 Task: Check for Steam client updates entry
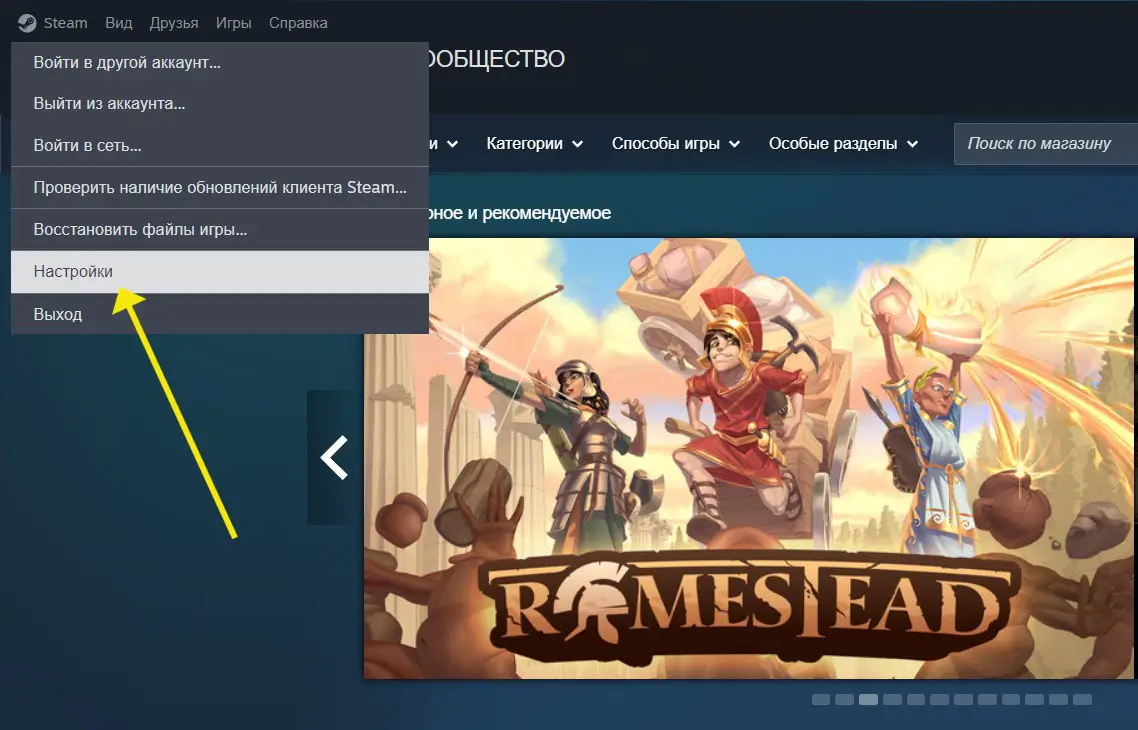coord(220,187)
